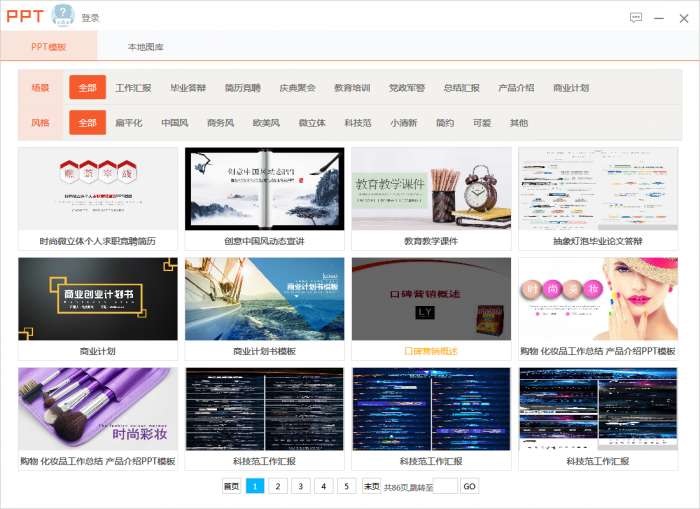Click the PPT logo
This screenshot has width=700, height=509.
[x=25, y=17]
